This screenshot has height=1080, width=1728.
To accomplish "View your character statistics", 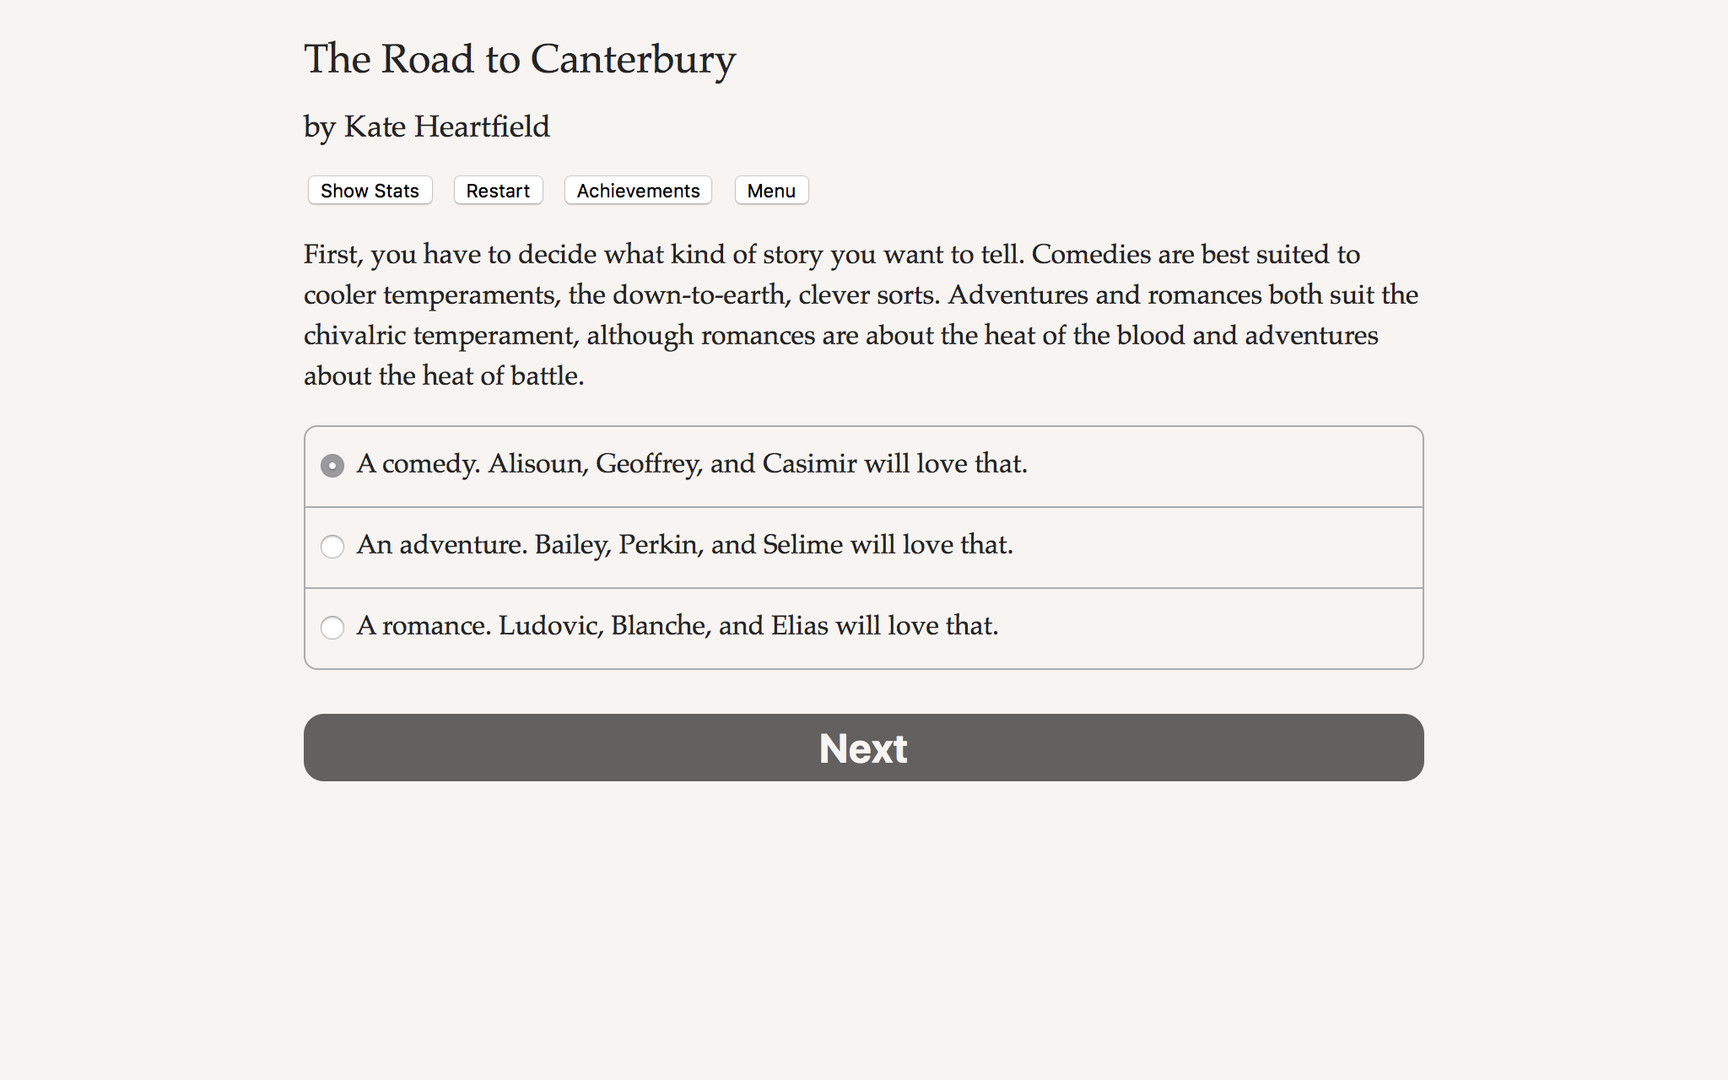I will pos(369,190).
